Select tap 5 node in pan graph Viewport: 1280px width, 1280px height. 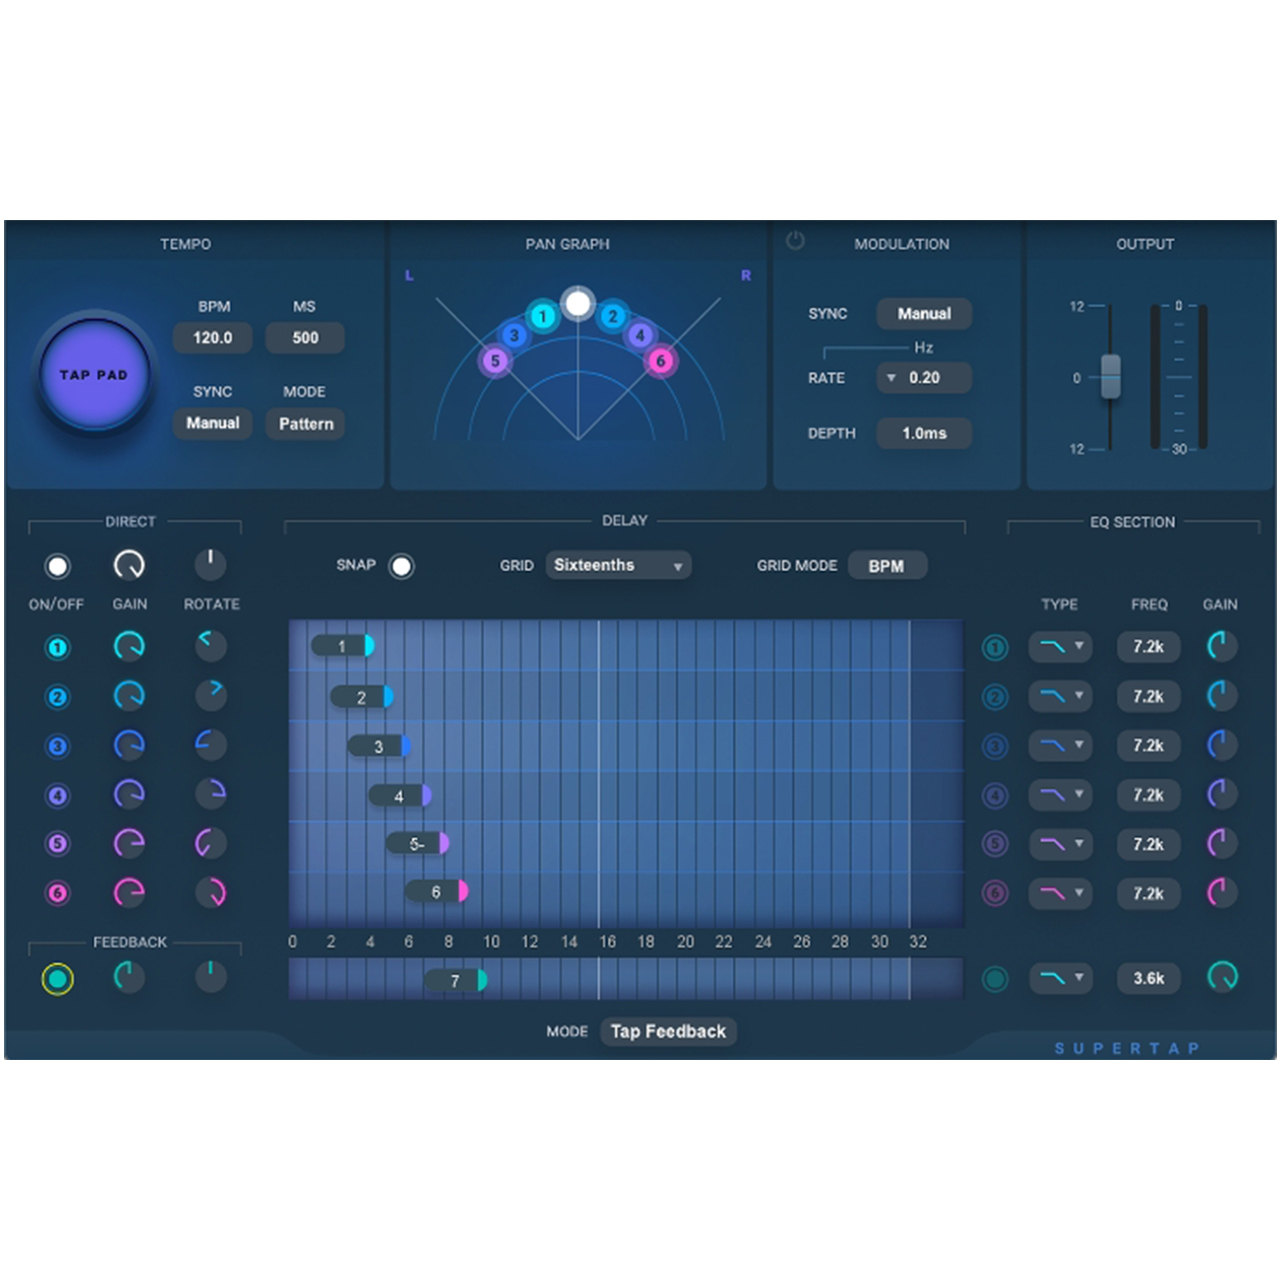pyautogui.click(x=495, y=361)
